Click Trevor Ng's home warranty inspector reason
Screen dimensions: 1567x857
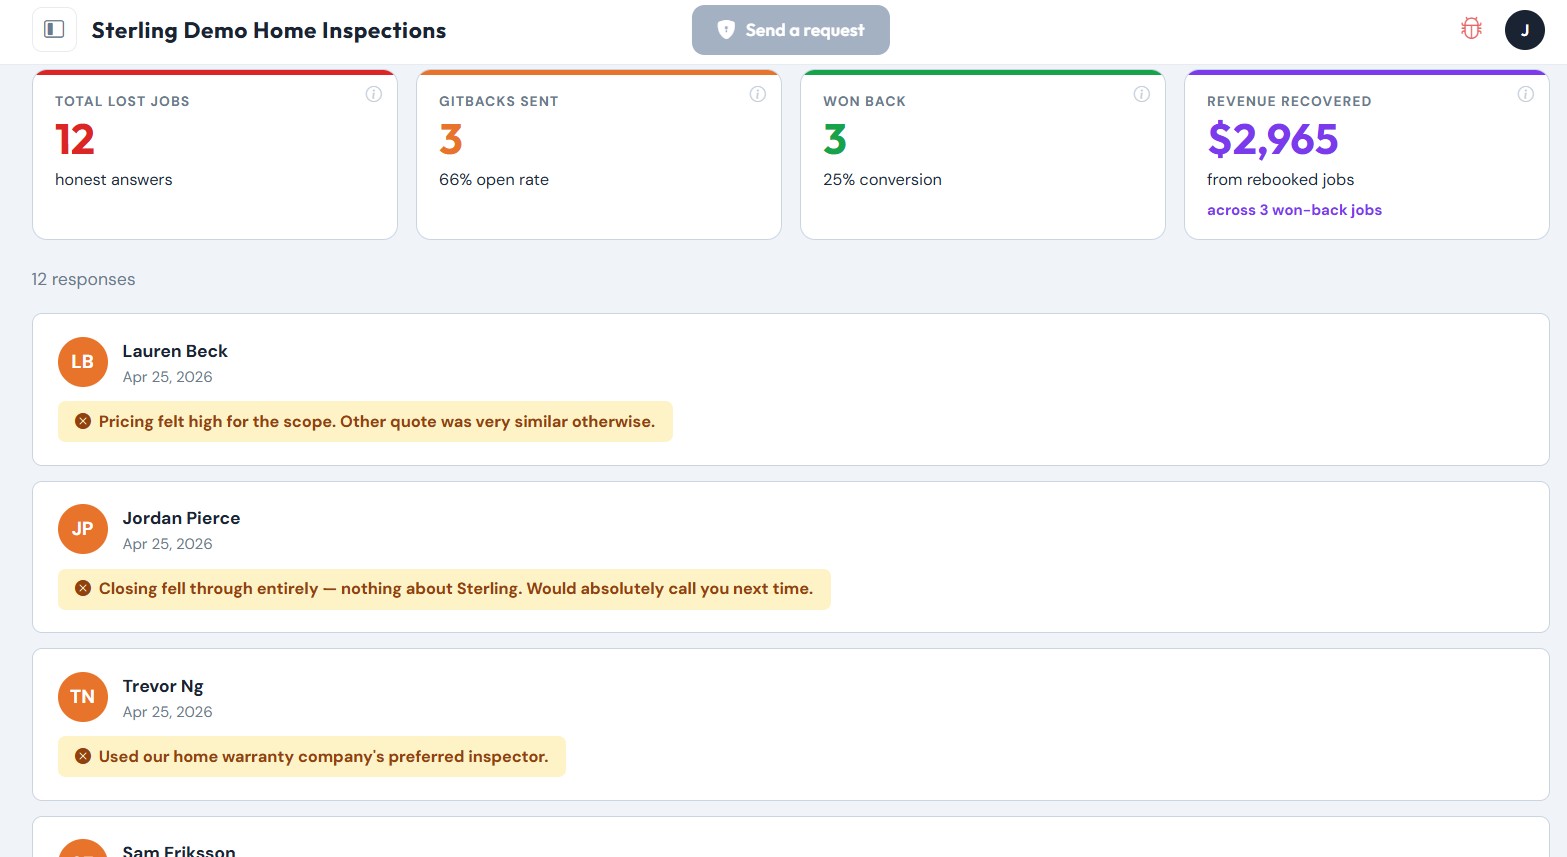[x=312, y=757]
